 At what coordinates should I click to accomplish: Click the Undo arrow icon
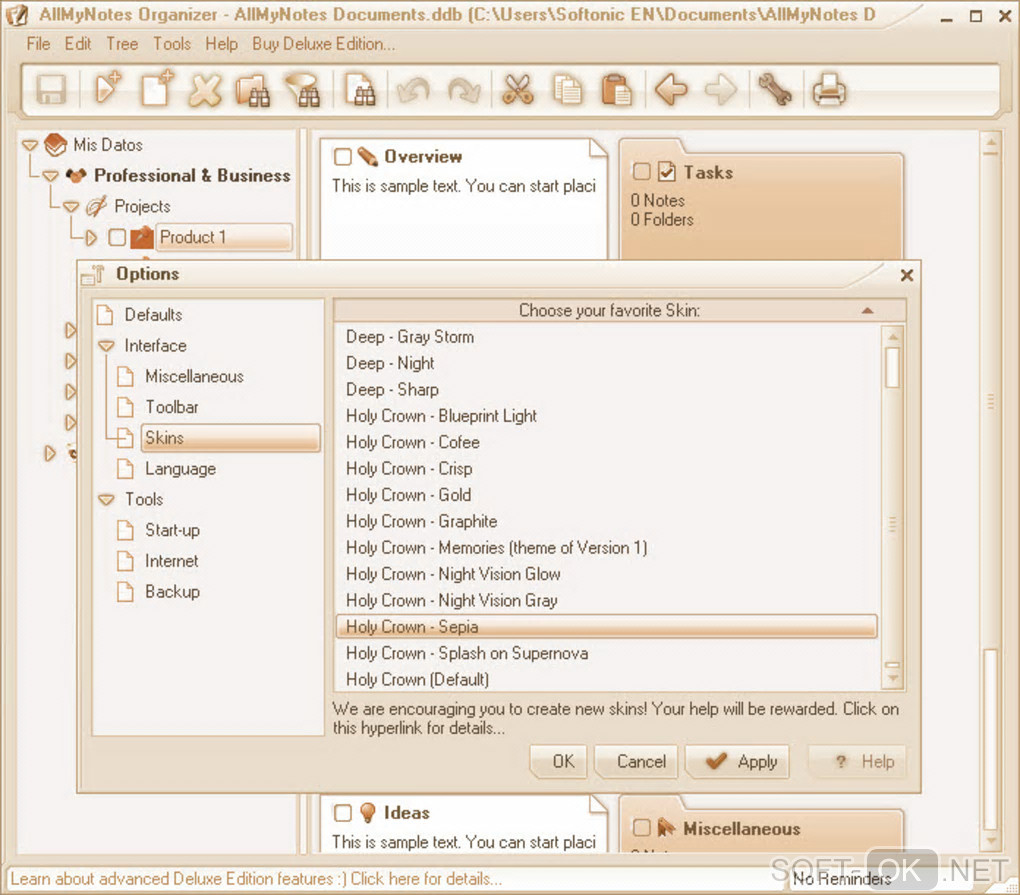click(414, 90)
